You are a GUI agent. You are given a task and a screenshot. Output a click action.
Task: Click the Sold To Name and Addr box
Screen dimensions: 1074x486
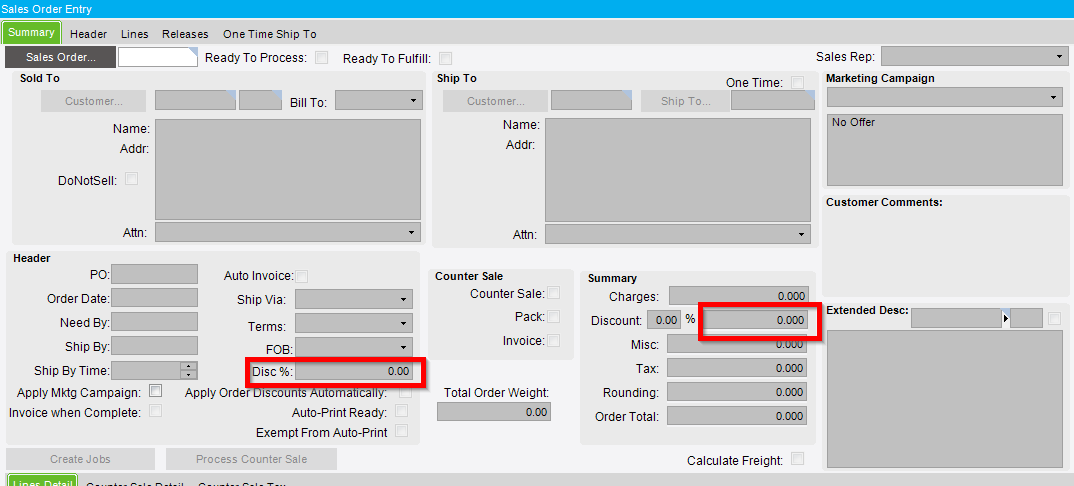pos(288,169)
